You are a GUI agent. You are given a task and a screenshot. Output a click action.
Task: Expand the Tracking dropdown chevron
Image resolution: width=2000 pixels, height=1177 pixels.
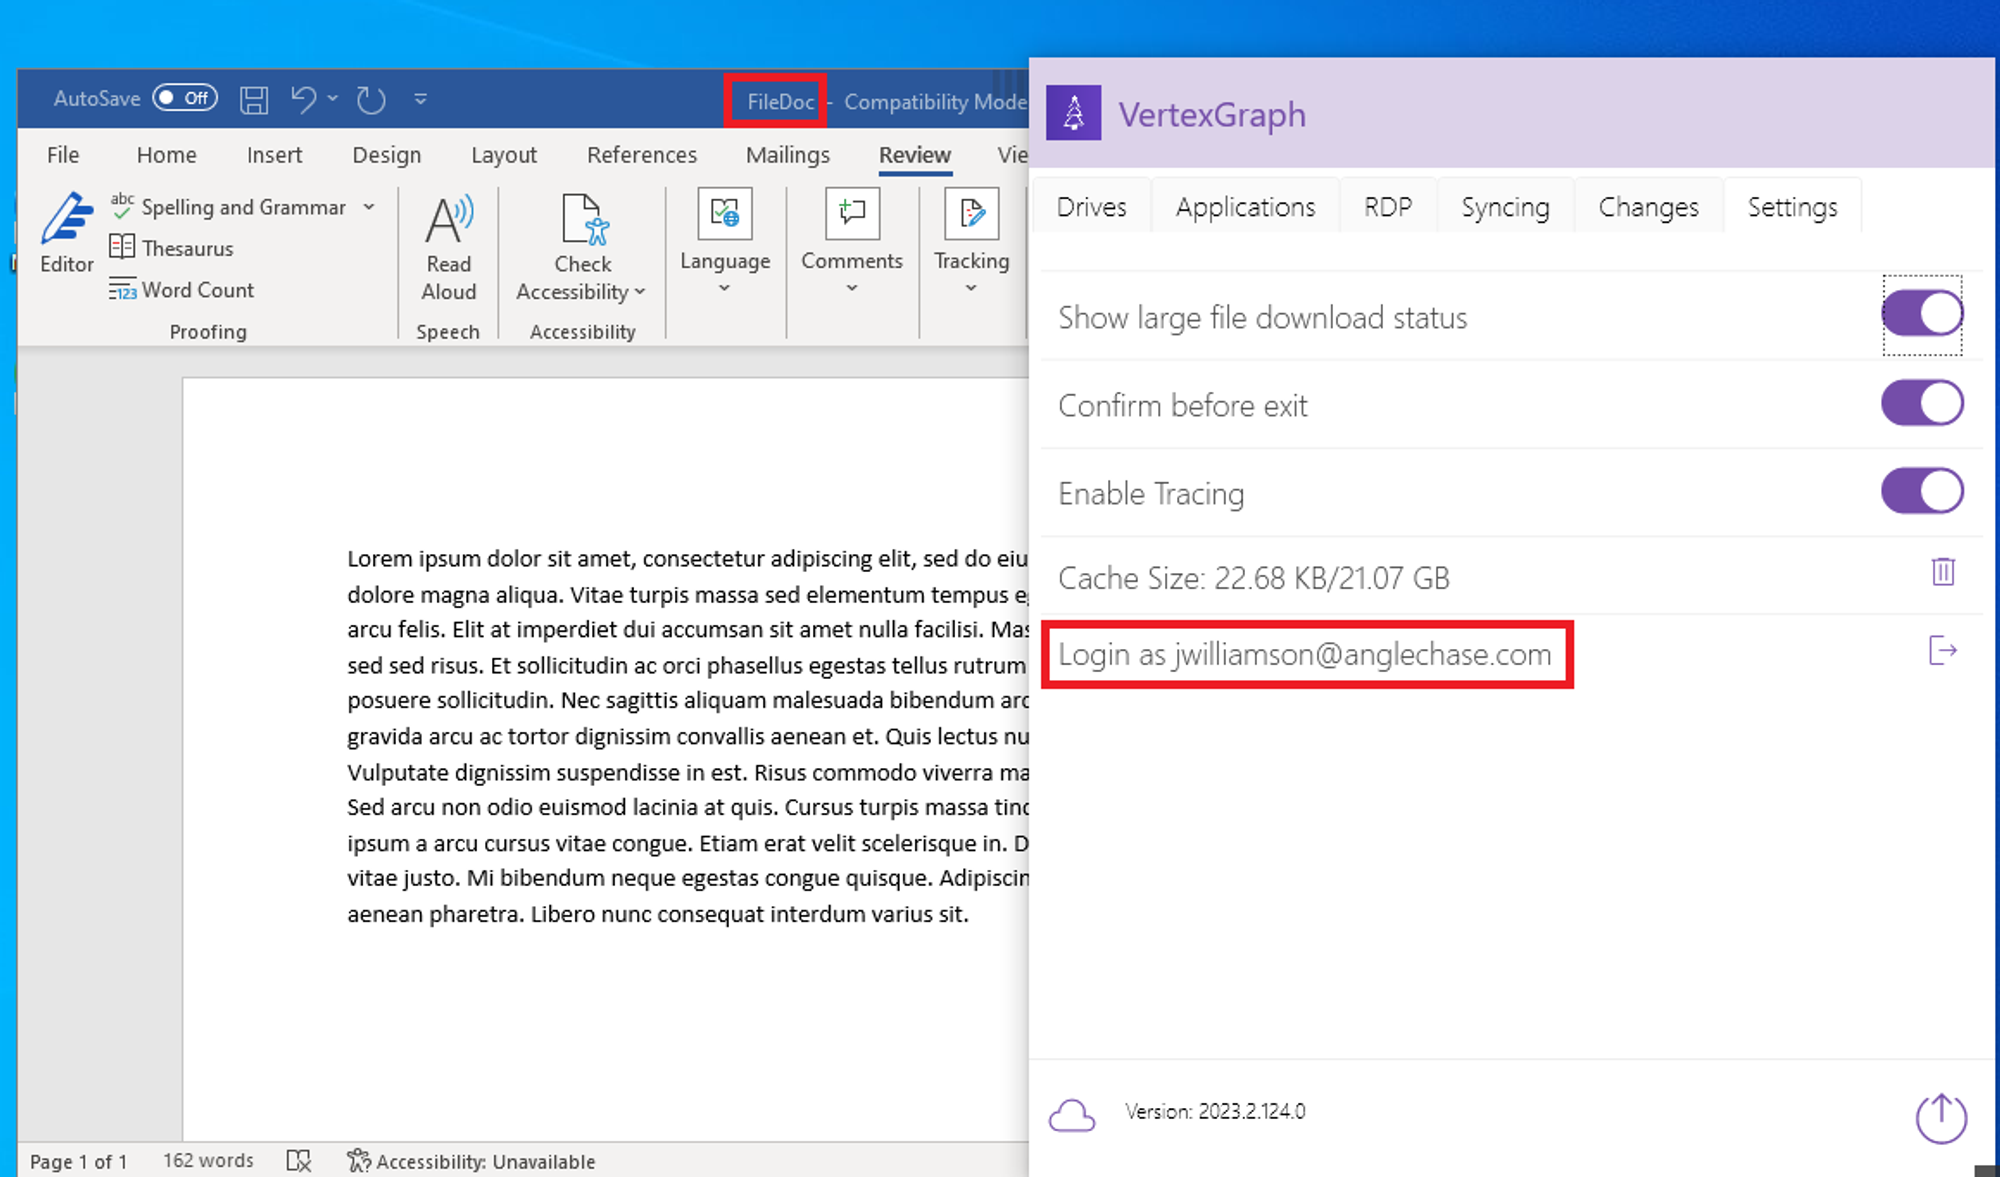(x=971, y=289)
